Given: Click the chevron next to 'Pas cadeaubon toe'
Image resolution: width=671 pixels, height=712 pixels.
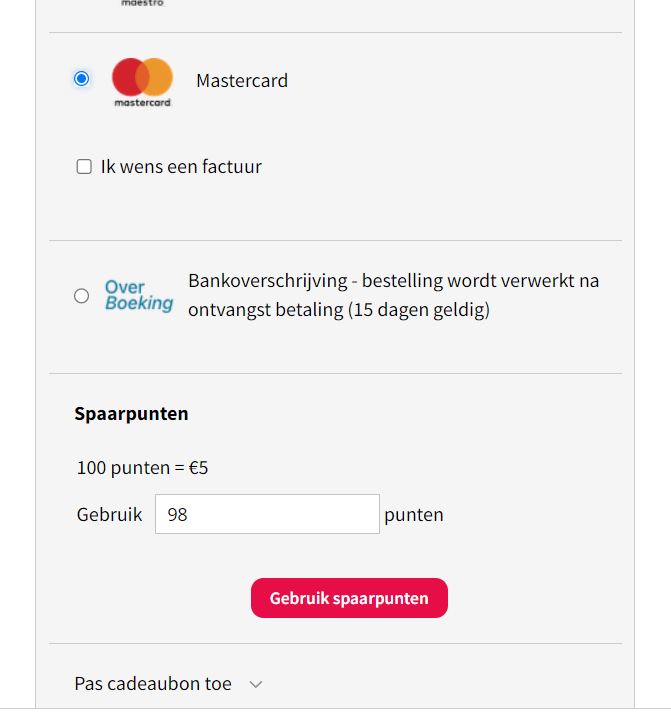Looking at the screenshot, I should pyautogui.click(x=256, y=685).
